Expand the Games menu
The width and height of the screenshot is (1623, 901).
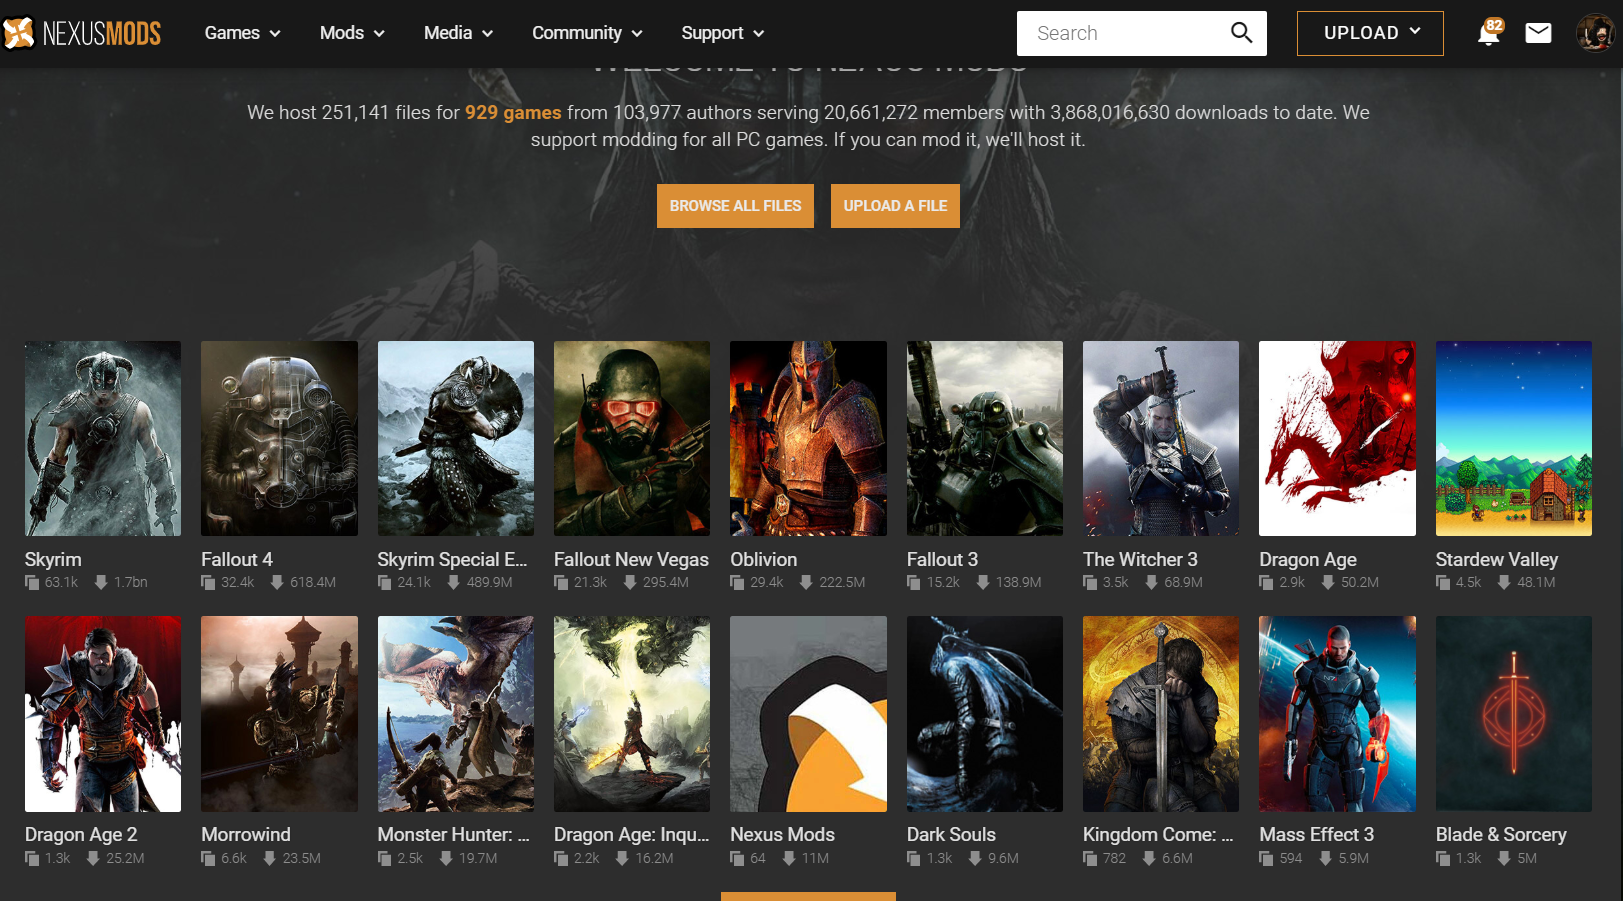pyautogui.click(x=242, y=33)
